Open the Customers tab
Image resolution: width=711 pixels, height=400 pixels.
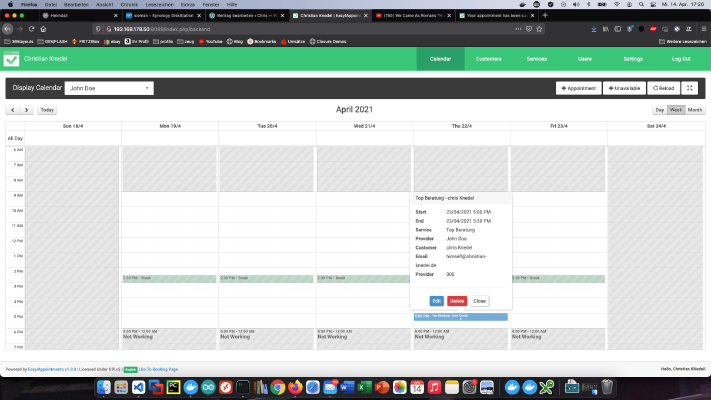[x=488, y=59]
